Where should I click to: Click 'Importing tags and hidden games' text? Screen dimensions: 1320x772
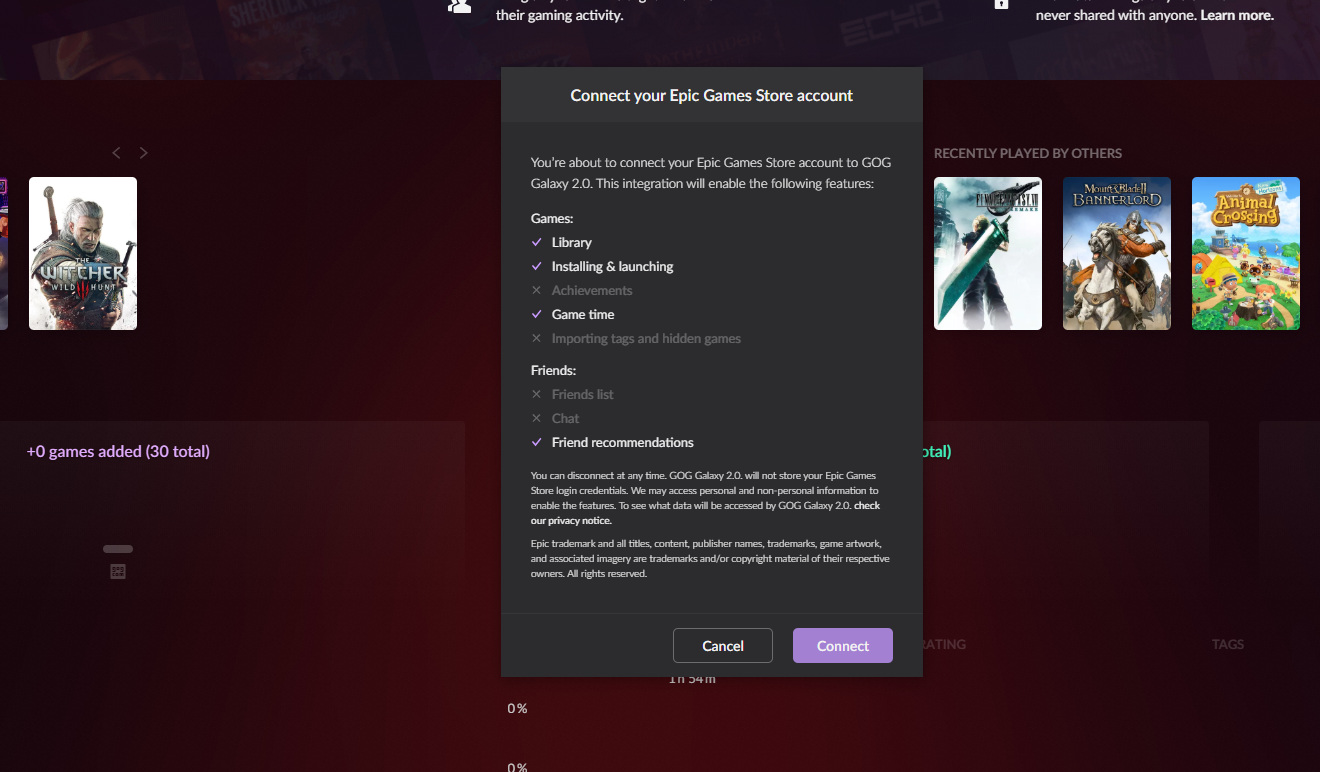click(646, 338)
